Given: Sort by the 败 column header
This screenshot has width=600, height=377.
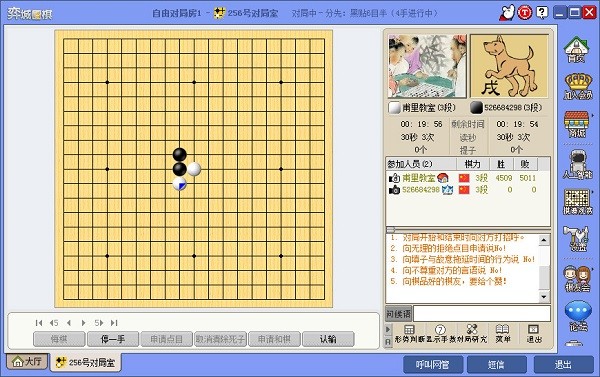Looking at the screenshot, I should click(525, 164).
